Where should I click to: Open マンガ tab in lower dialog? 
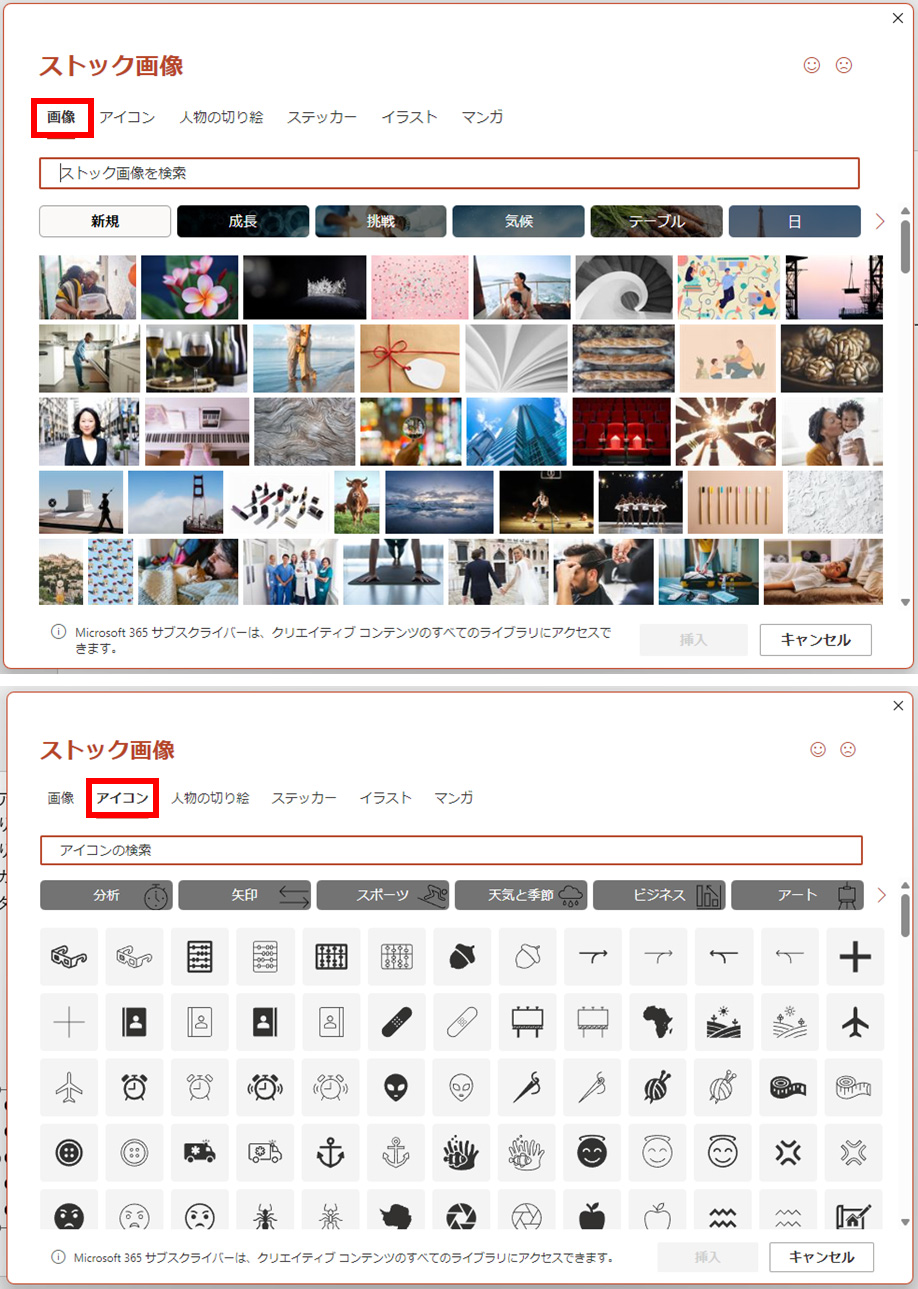click(x=453, y=798)
